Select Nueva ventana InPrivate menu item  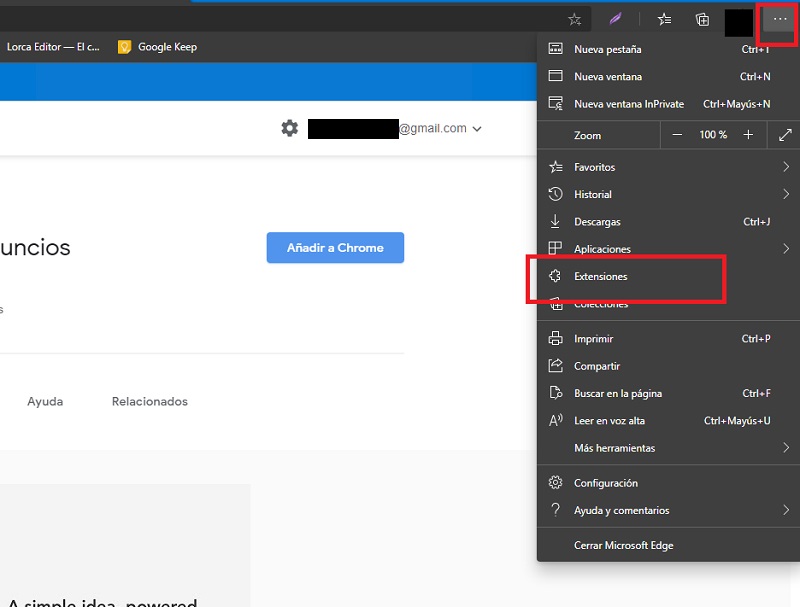tap(668, 104)
